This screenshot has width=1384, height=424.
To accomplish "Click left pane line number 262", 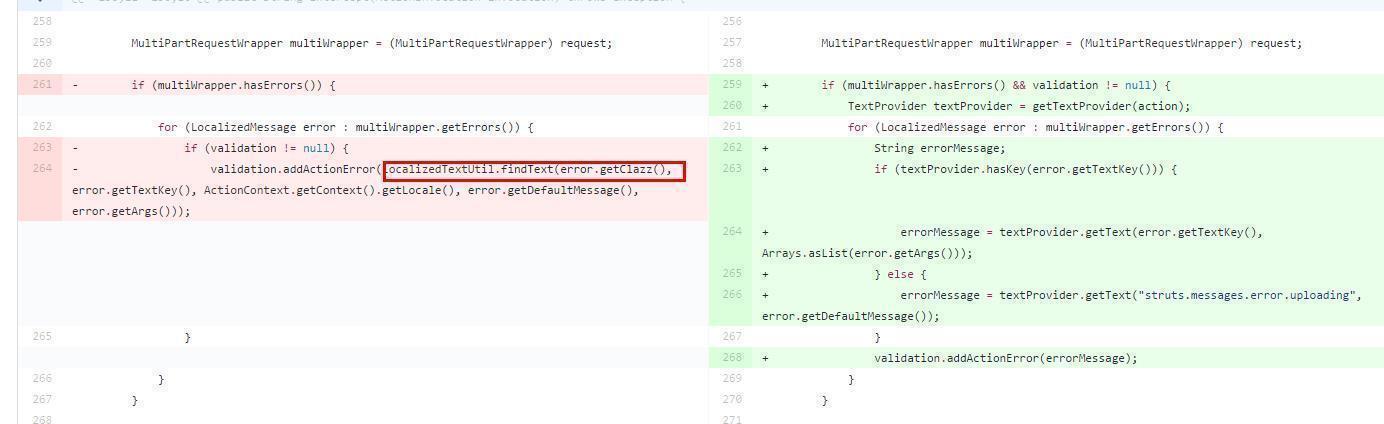I will [41, 127].
